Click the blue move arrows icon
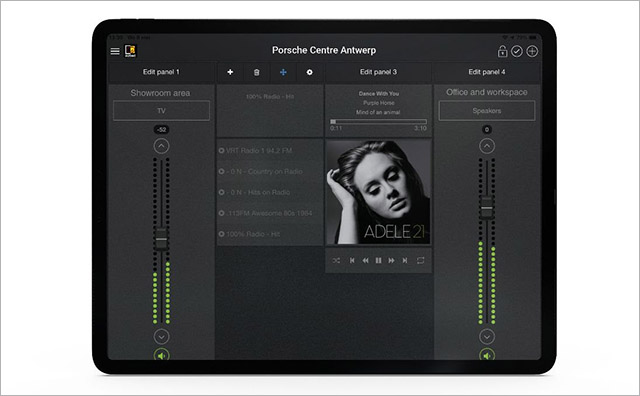This screenshot has height=396, width=640. coord(283,72)
